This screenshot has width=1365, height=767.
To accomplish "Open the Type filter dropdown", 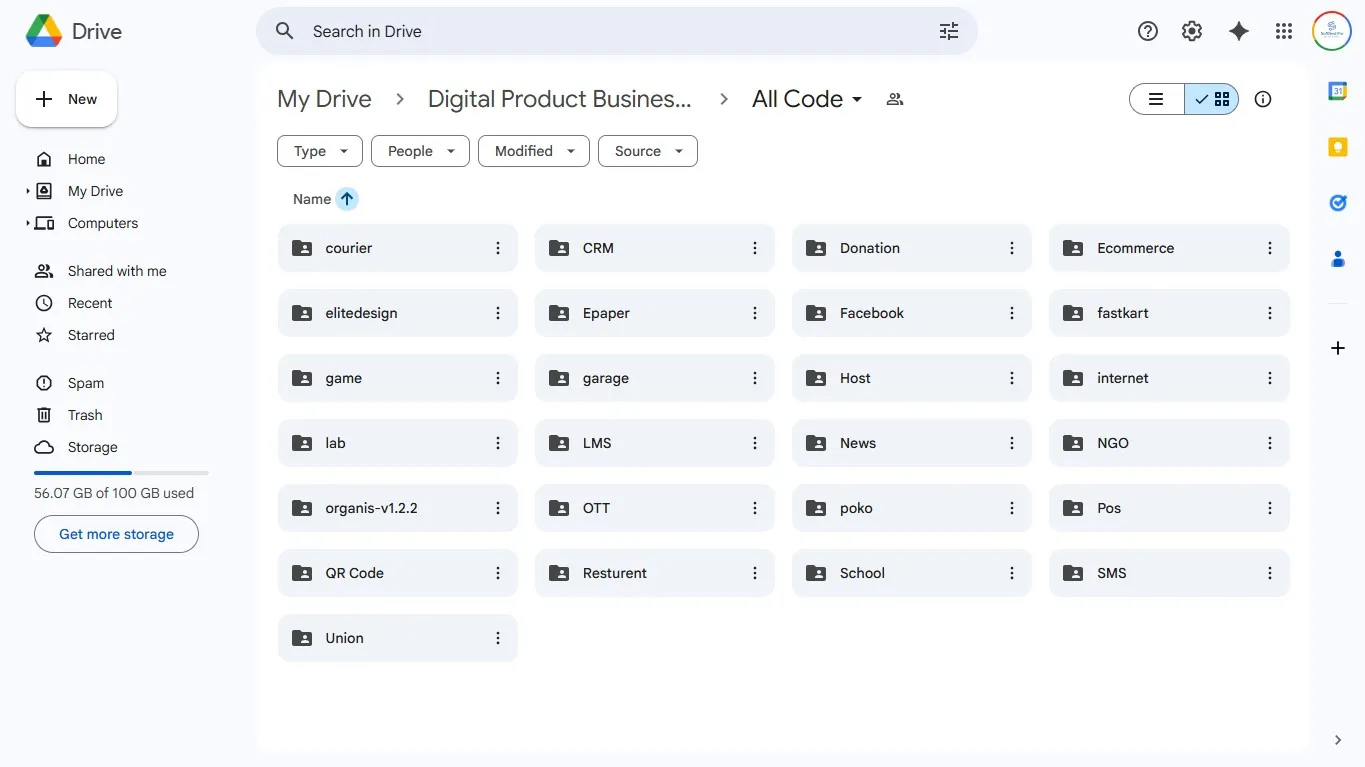I will tap(320, 151).
